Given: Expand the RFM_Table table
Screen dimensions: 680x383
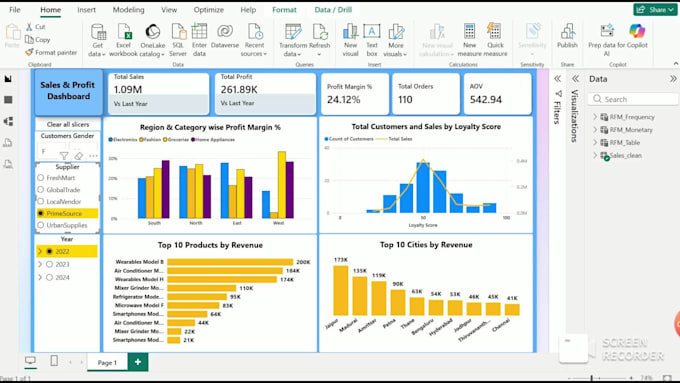Looking at the screenshot, I should (595, 142).
